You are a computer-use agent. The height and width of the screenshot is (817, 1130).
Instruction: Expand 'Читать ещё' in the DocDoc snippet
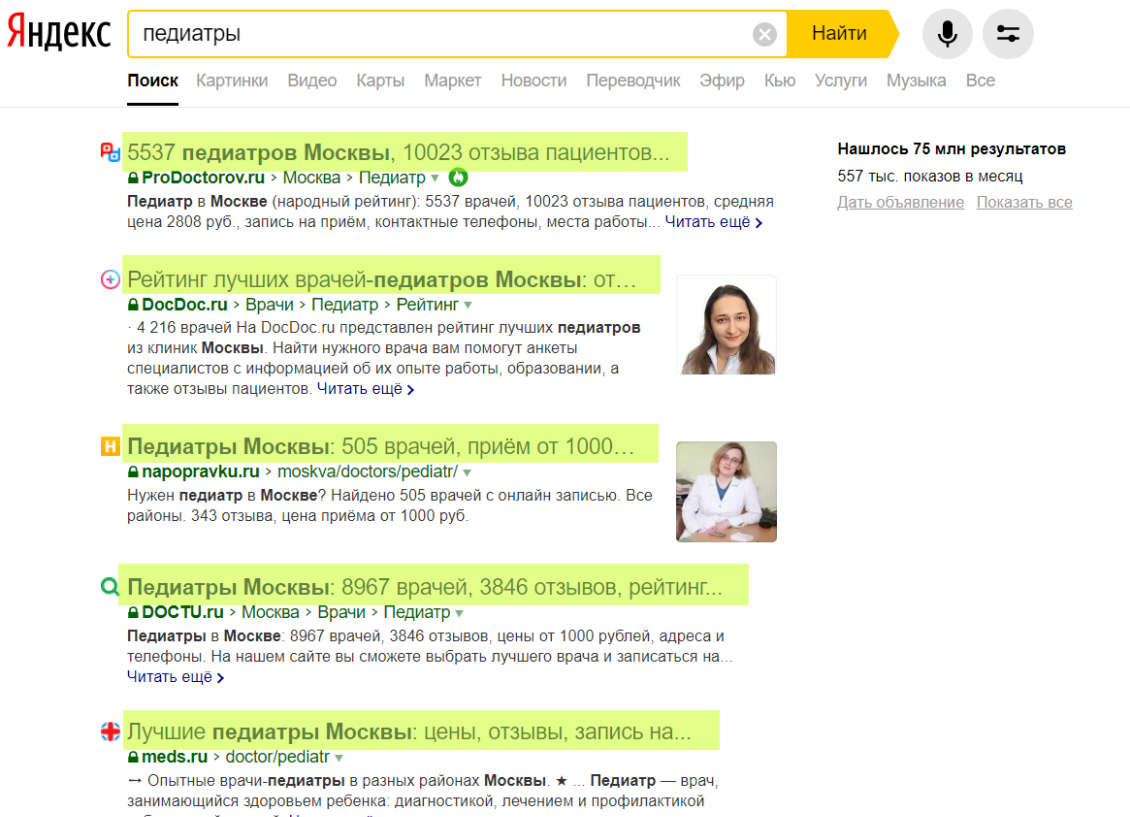(x=365, y=389)
